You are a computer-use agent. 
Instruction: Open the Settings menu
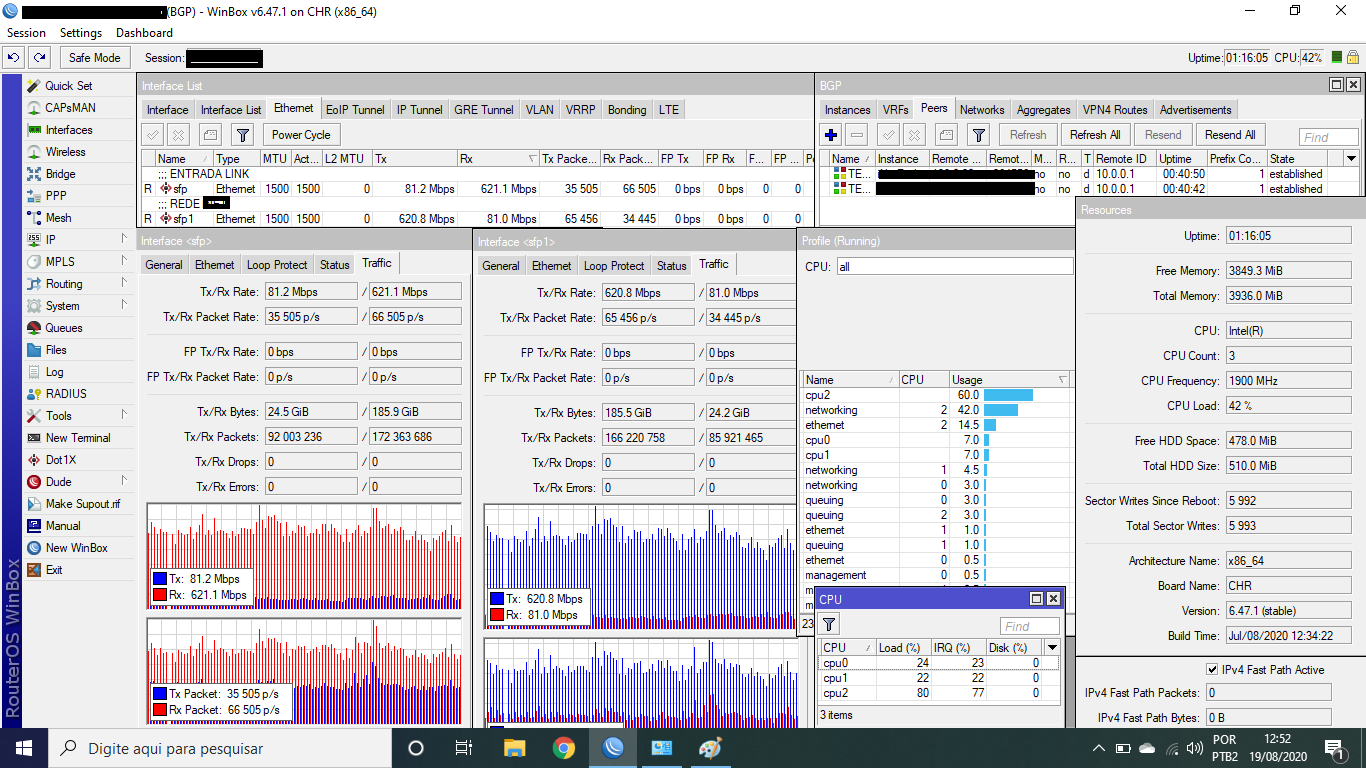[81, 33]
